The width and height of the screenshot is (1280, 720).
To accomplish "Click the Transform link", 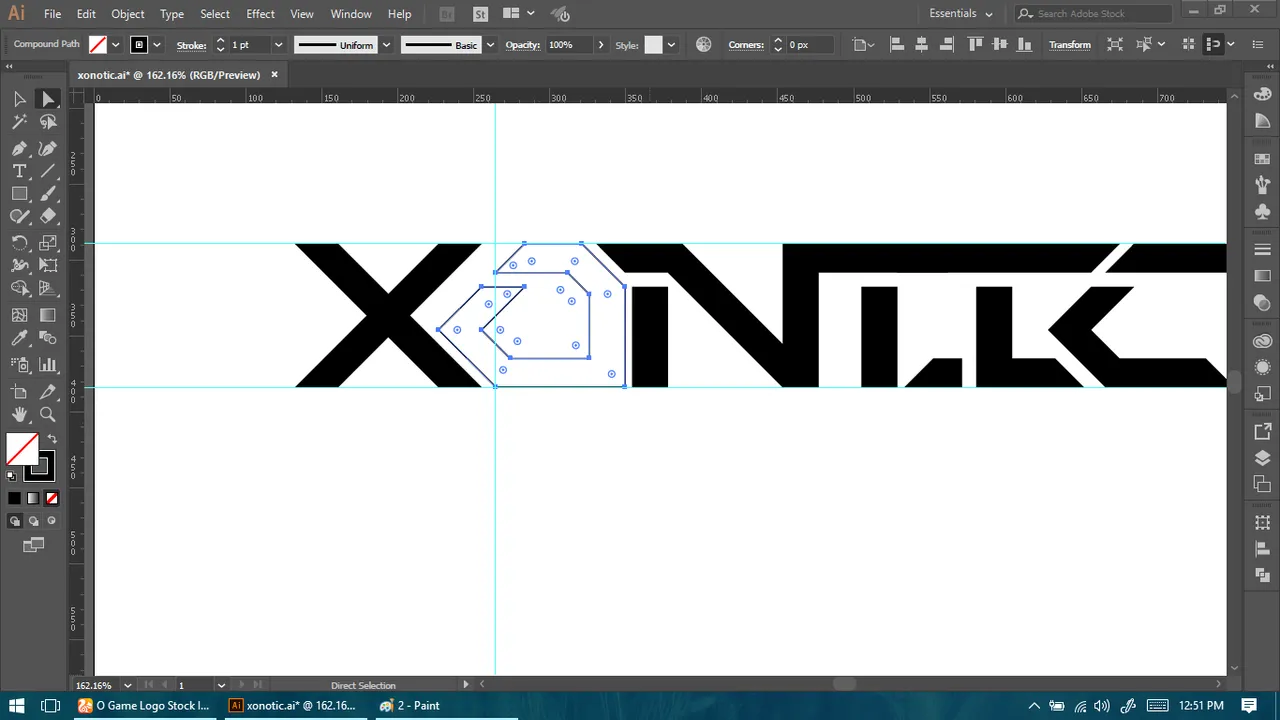I will (x=1070, y=45).
